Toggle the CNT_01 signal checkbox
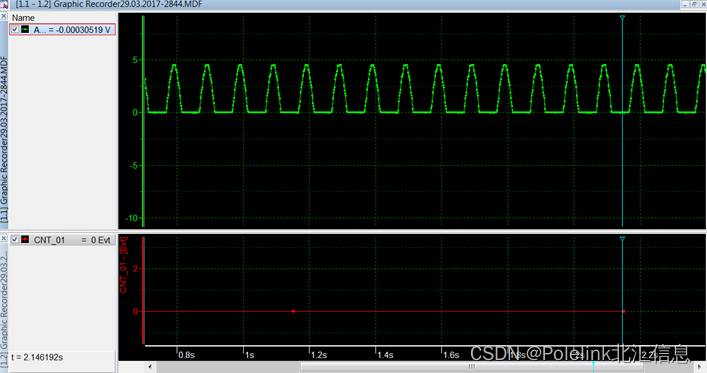This screenshot has width=707, height=373. click(15, 239)
